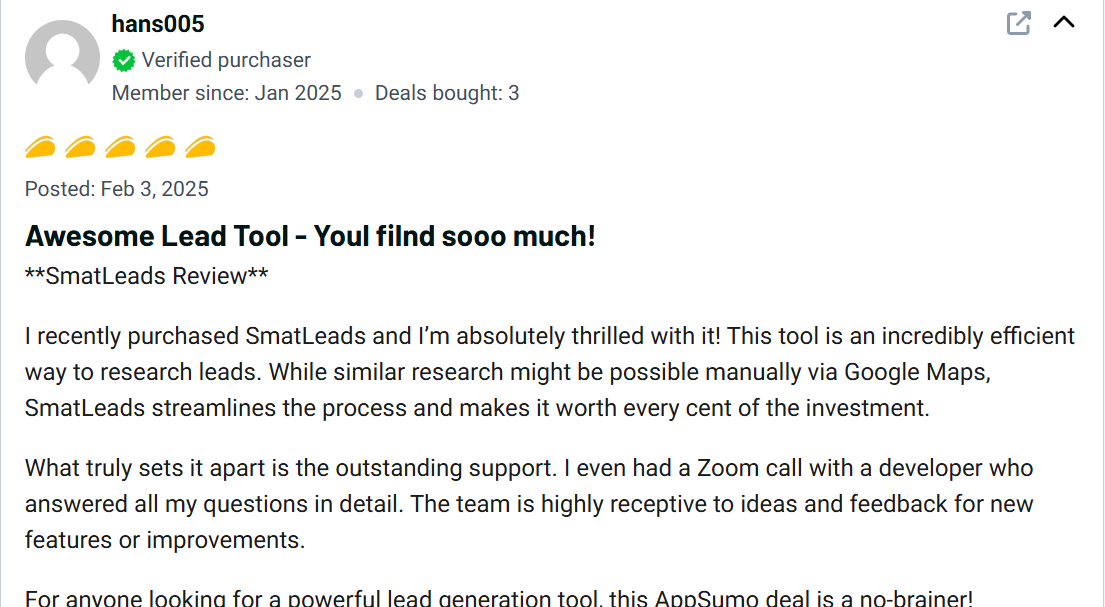Viewport: 1105px width, 607px height.
Task: Click the paragraph starting 'I recently purchased'
Action: click(549, 372)
